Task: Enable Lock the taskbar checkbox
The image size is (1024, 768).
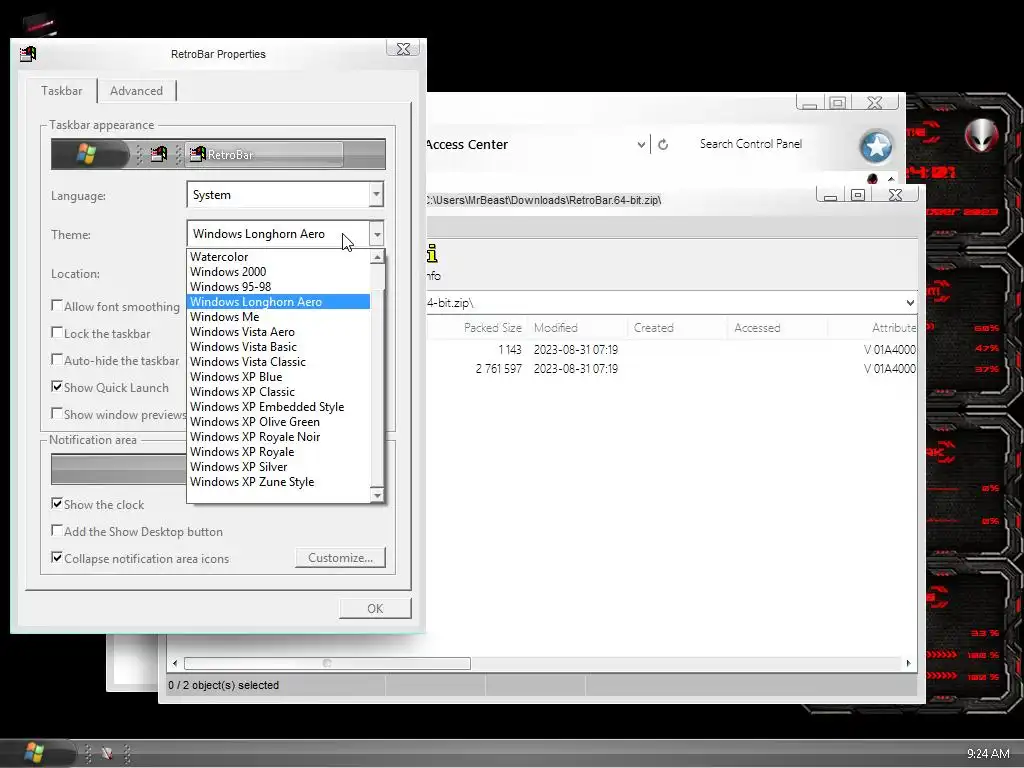Action: click(57, 333)
